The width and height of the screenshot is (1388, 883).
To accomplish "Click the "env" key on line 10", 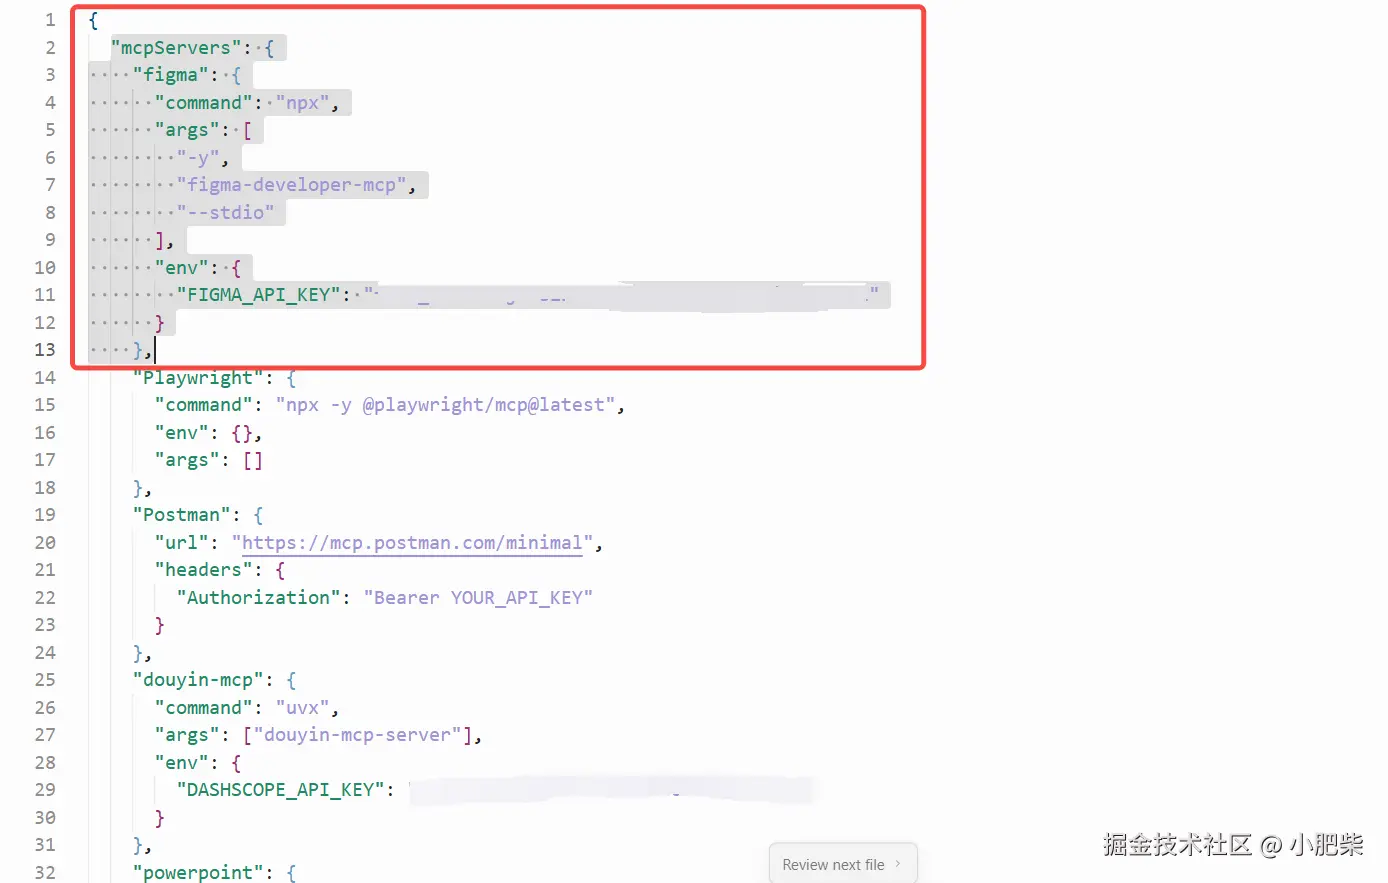I will 181,268.
